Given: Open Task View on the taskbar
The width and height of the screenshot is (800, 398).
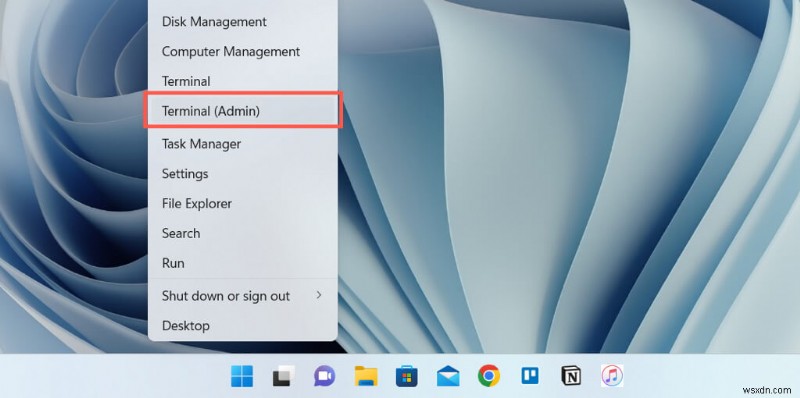Looking at the screenshot, I should (283, 377).
